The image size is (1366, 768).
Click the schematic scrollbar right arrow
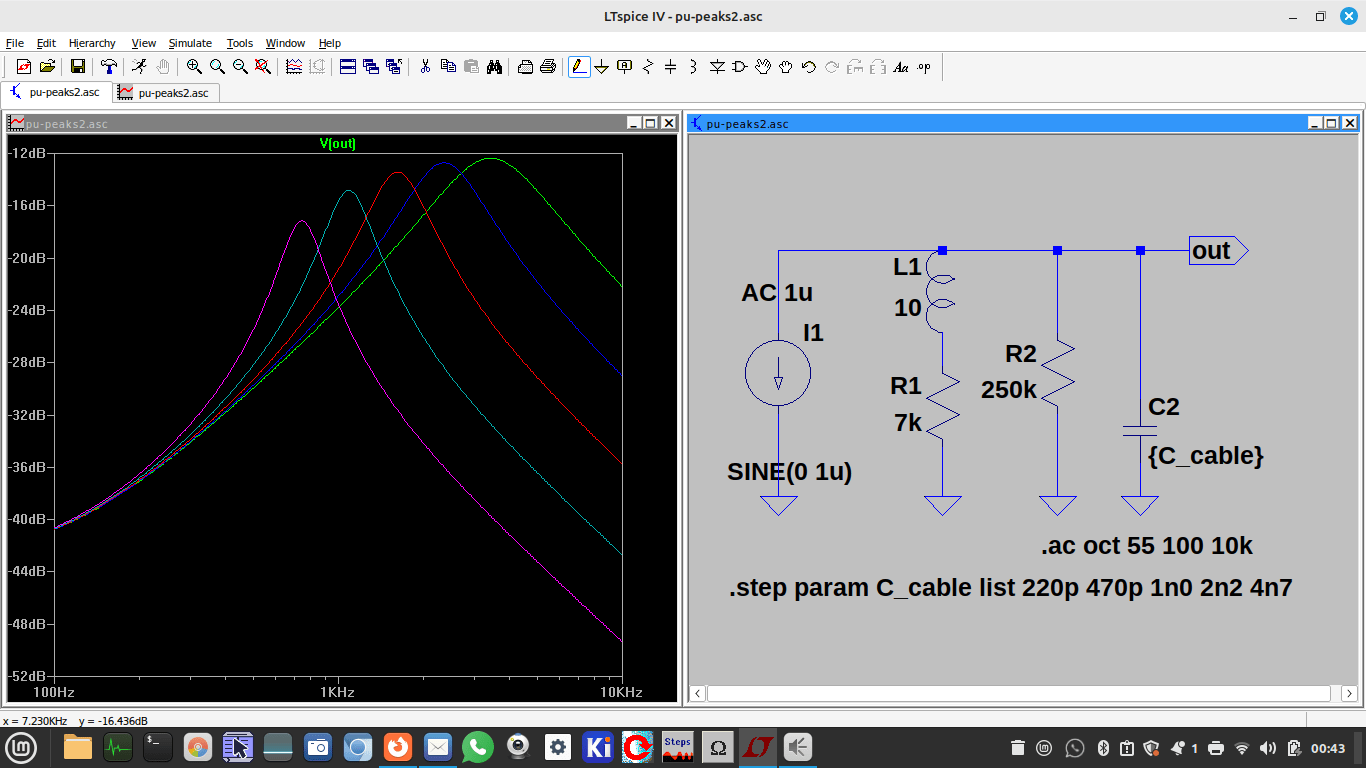[x=1349, y=693]
